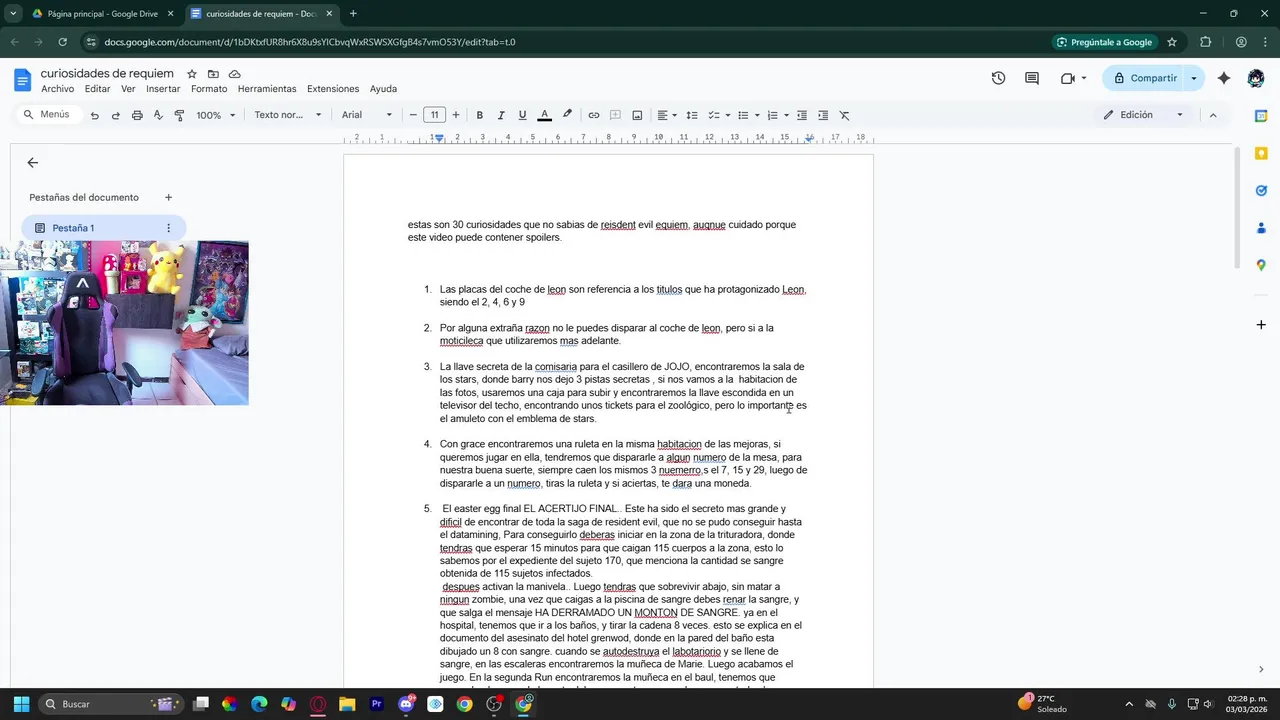
Task: Move document with folder icon
Action: [213, 74]
